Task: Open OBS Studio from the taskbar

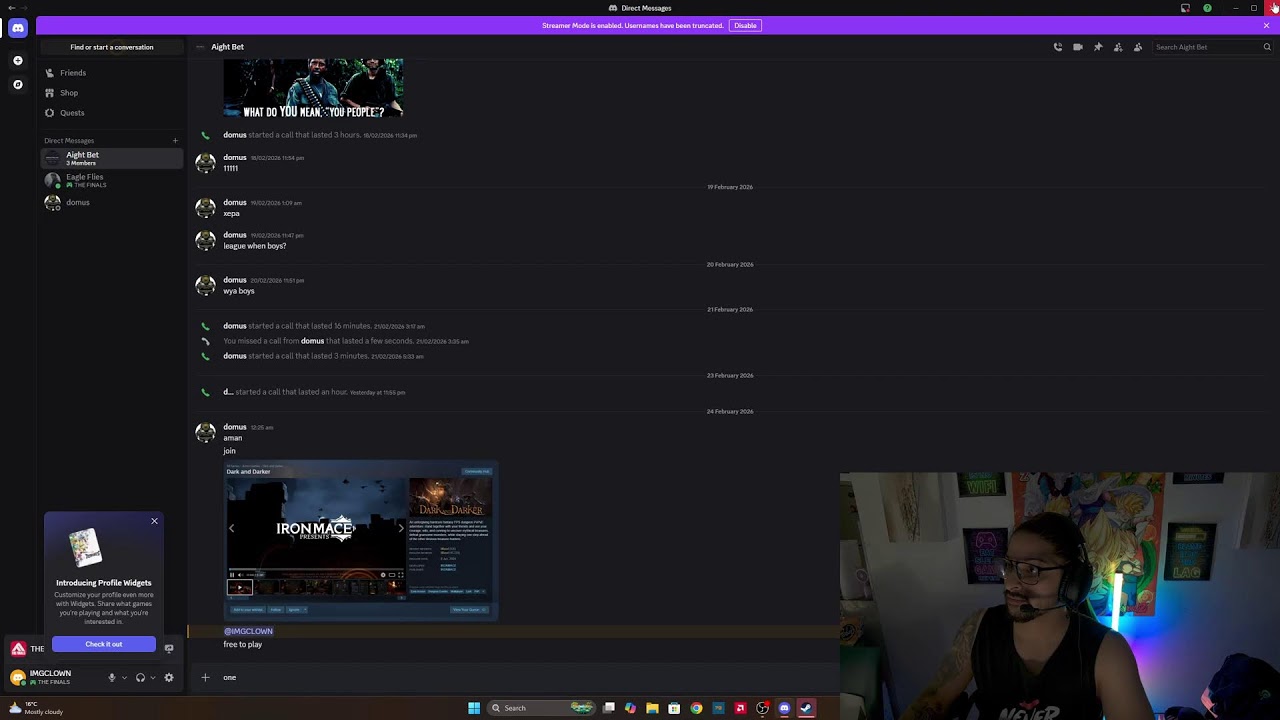Action: point(762,708)
